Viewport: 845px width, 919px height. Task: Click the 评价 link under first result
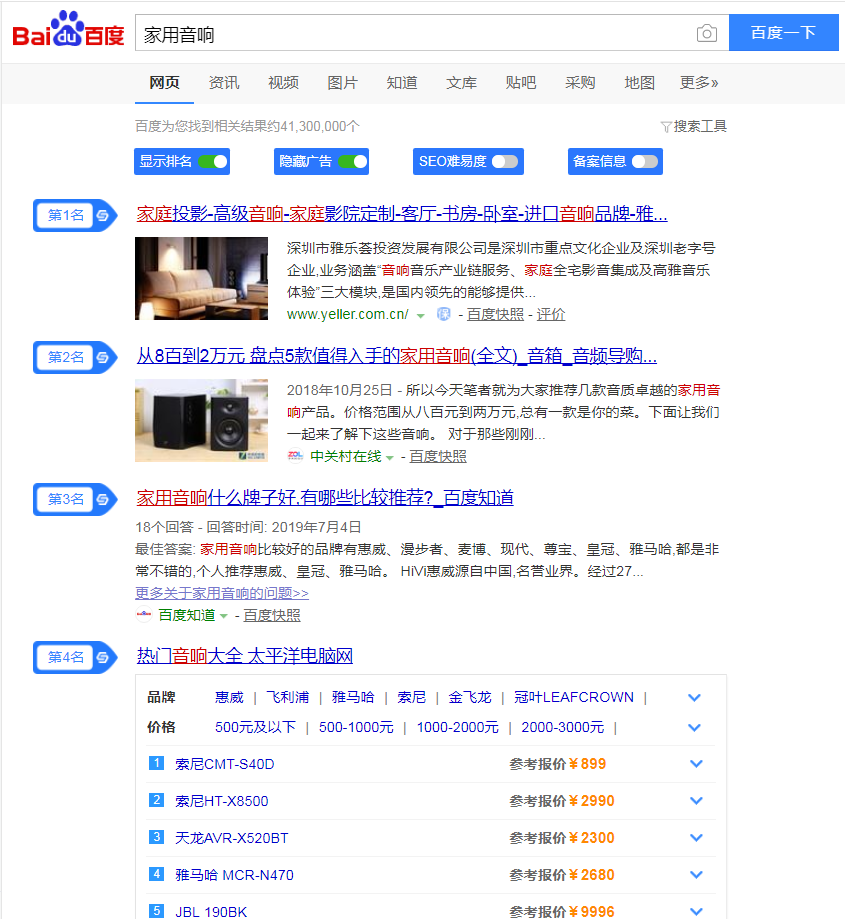pos(551,315)
